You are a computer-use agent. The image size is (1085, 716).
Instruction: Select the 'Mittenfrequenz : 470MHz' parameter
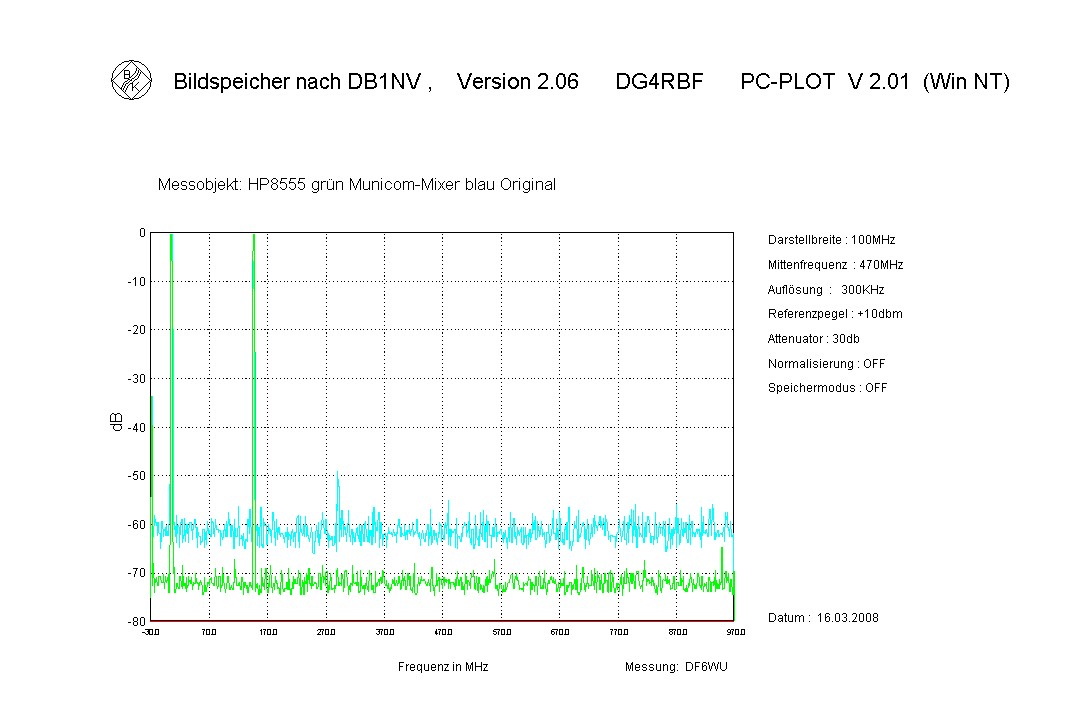[x=835, y=265]
